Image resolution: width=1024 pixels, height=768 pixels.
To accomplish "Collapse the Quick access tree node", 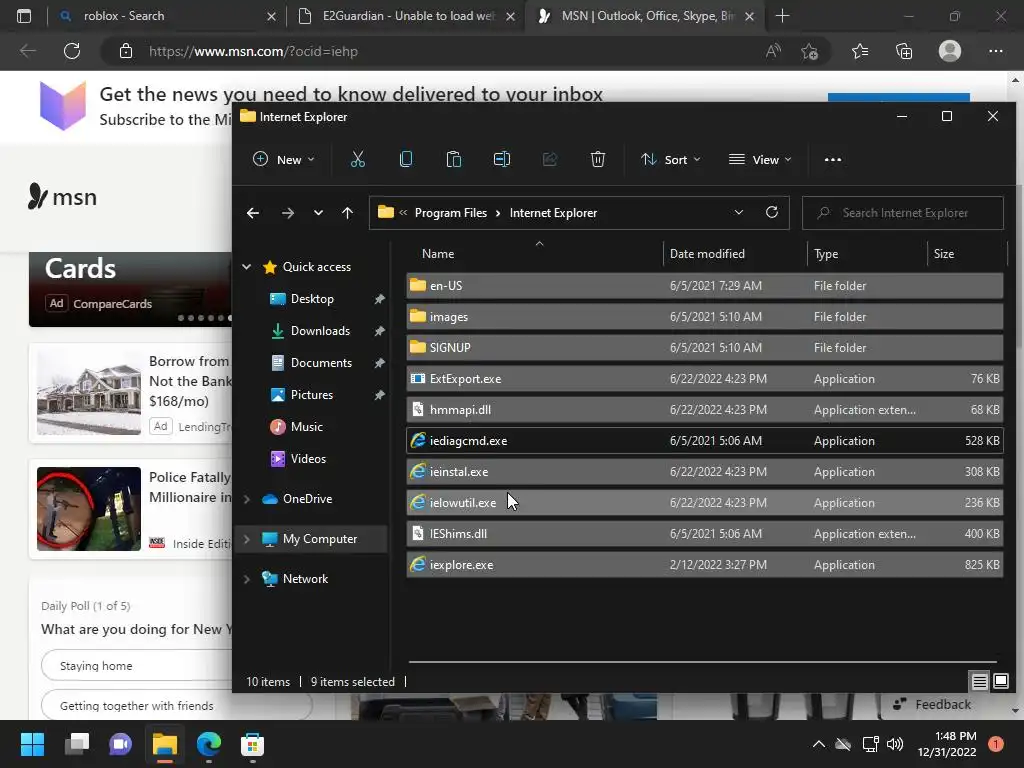I will [x=246, y=266].
